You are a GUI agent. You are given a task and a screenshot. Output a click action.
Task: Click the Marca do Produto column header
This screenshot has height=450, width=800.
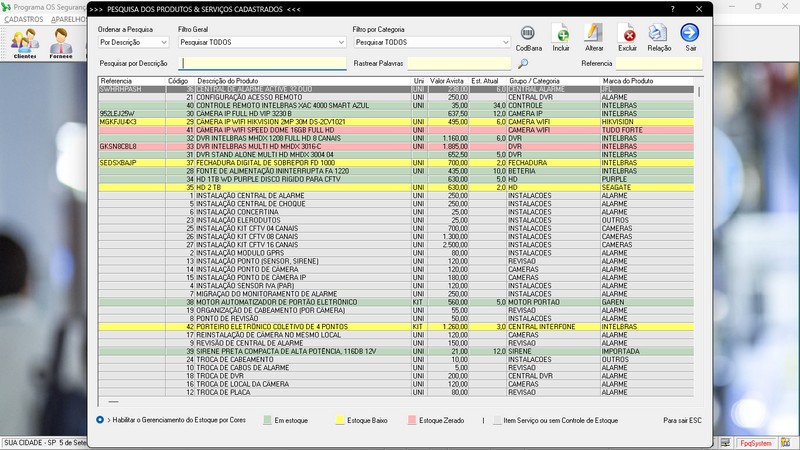(x=647, y=81)
